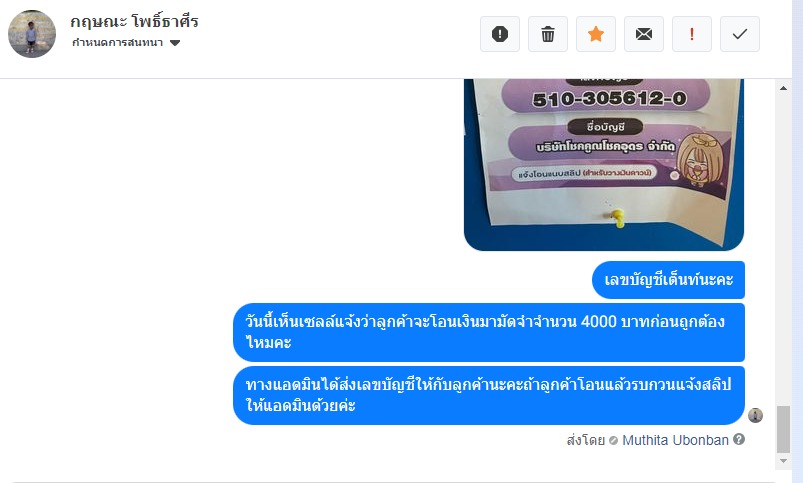The image size is (803, 483).
Task: Delete conversation with trash icon
Action: 547,34
